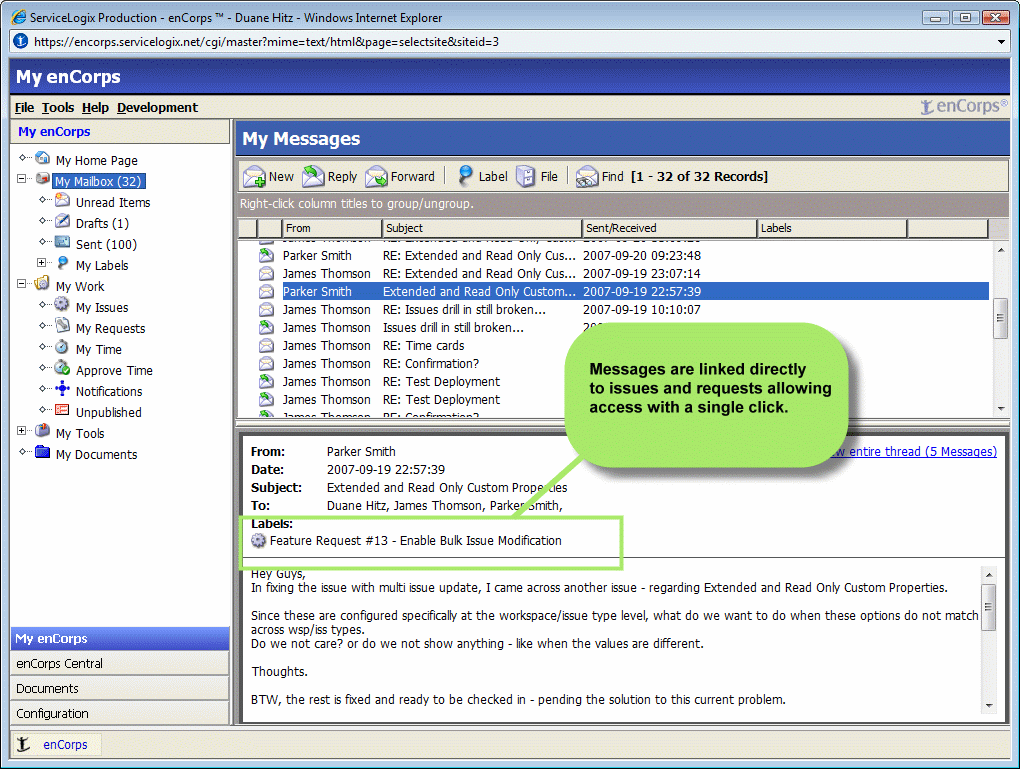Open My Requests via its icon
The width and height of the screenshot is (1020, 769).
click(62, 326)
